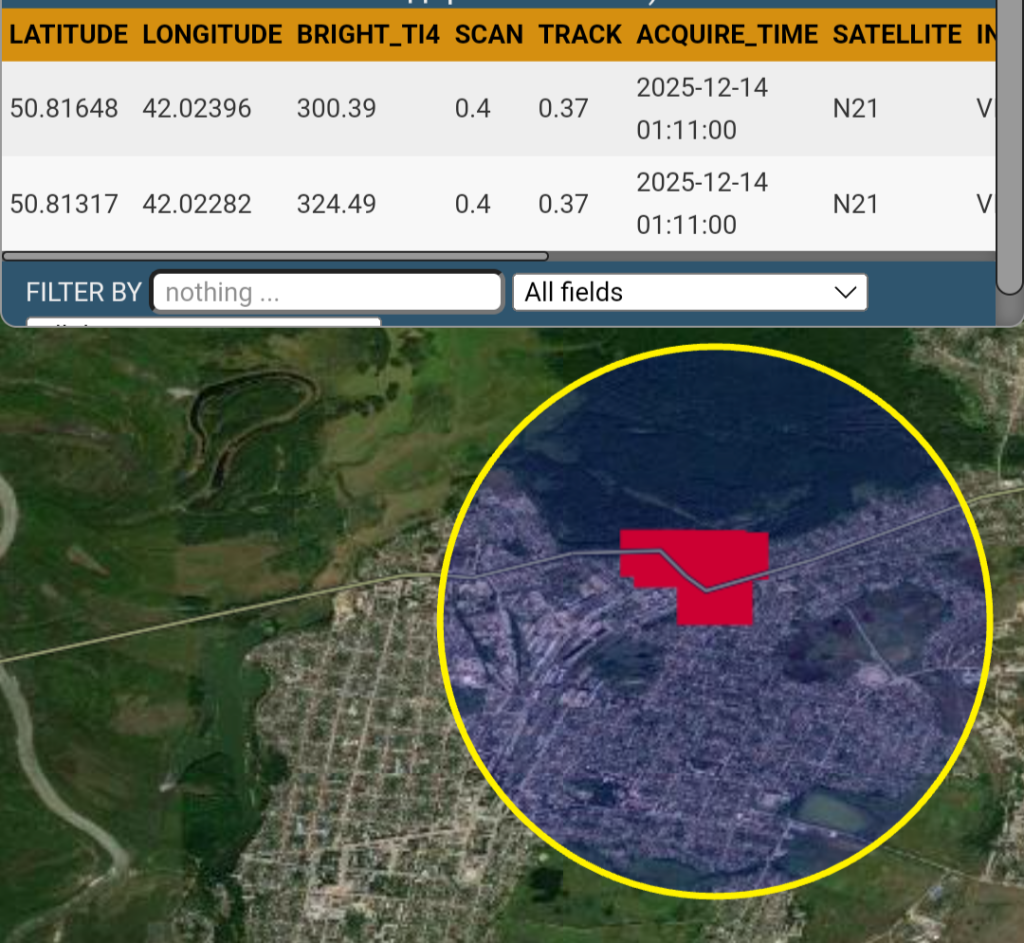This screenshot has width=1024, height=943.
Task: Click first row's acquire time 2025-12-14 01:11:00
Action: tap(702, 108)
